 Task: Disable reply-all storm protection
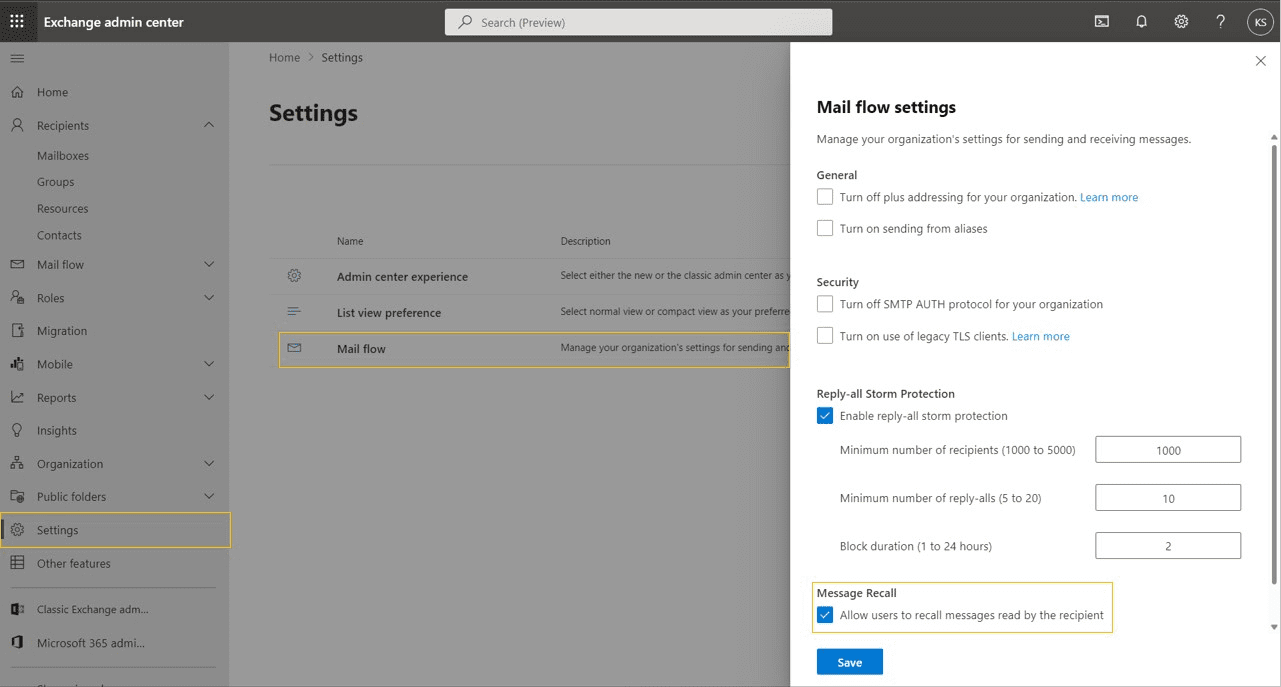(x=824, y=415)
